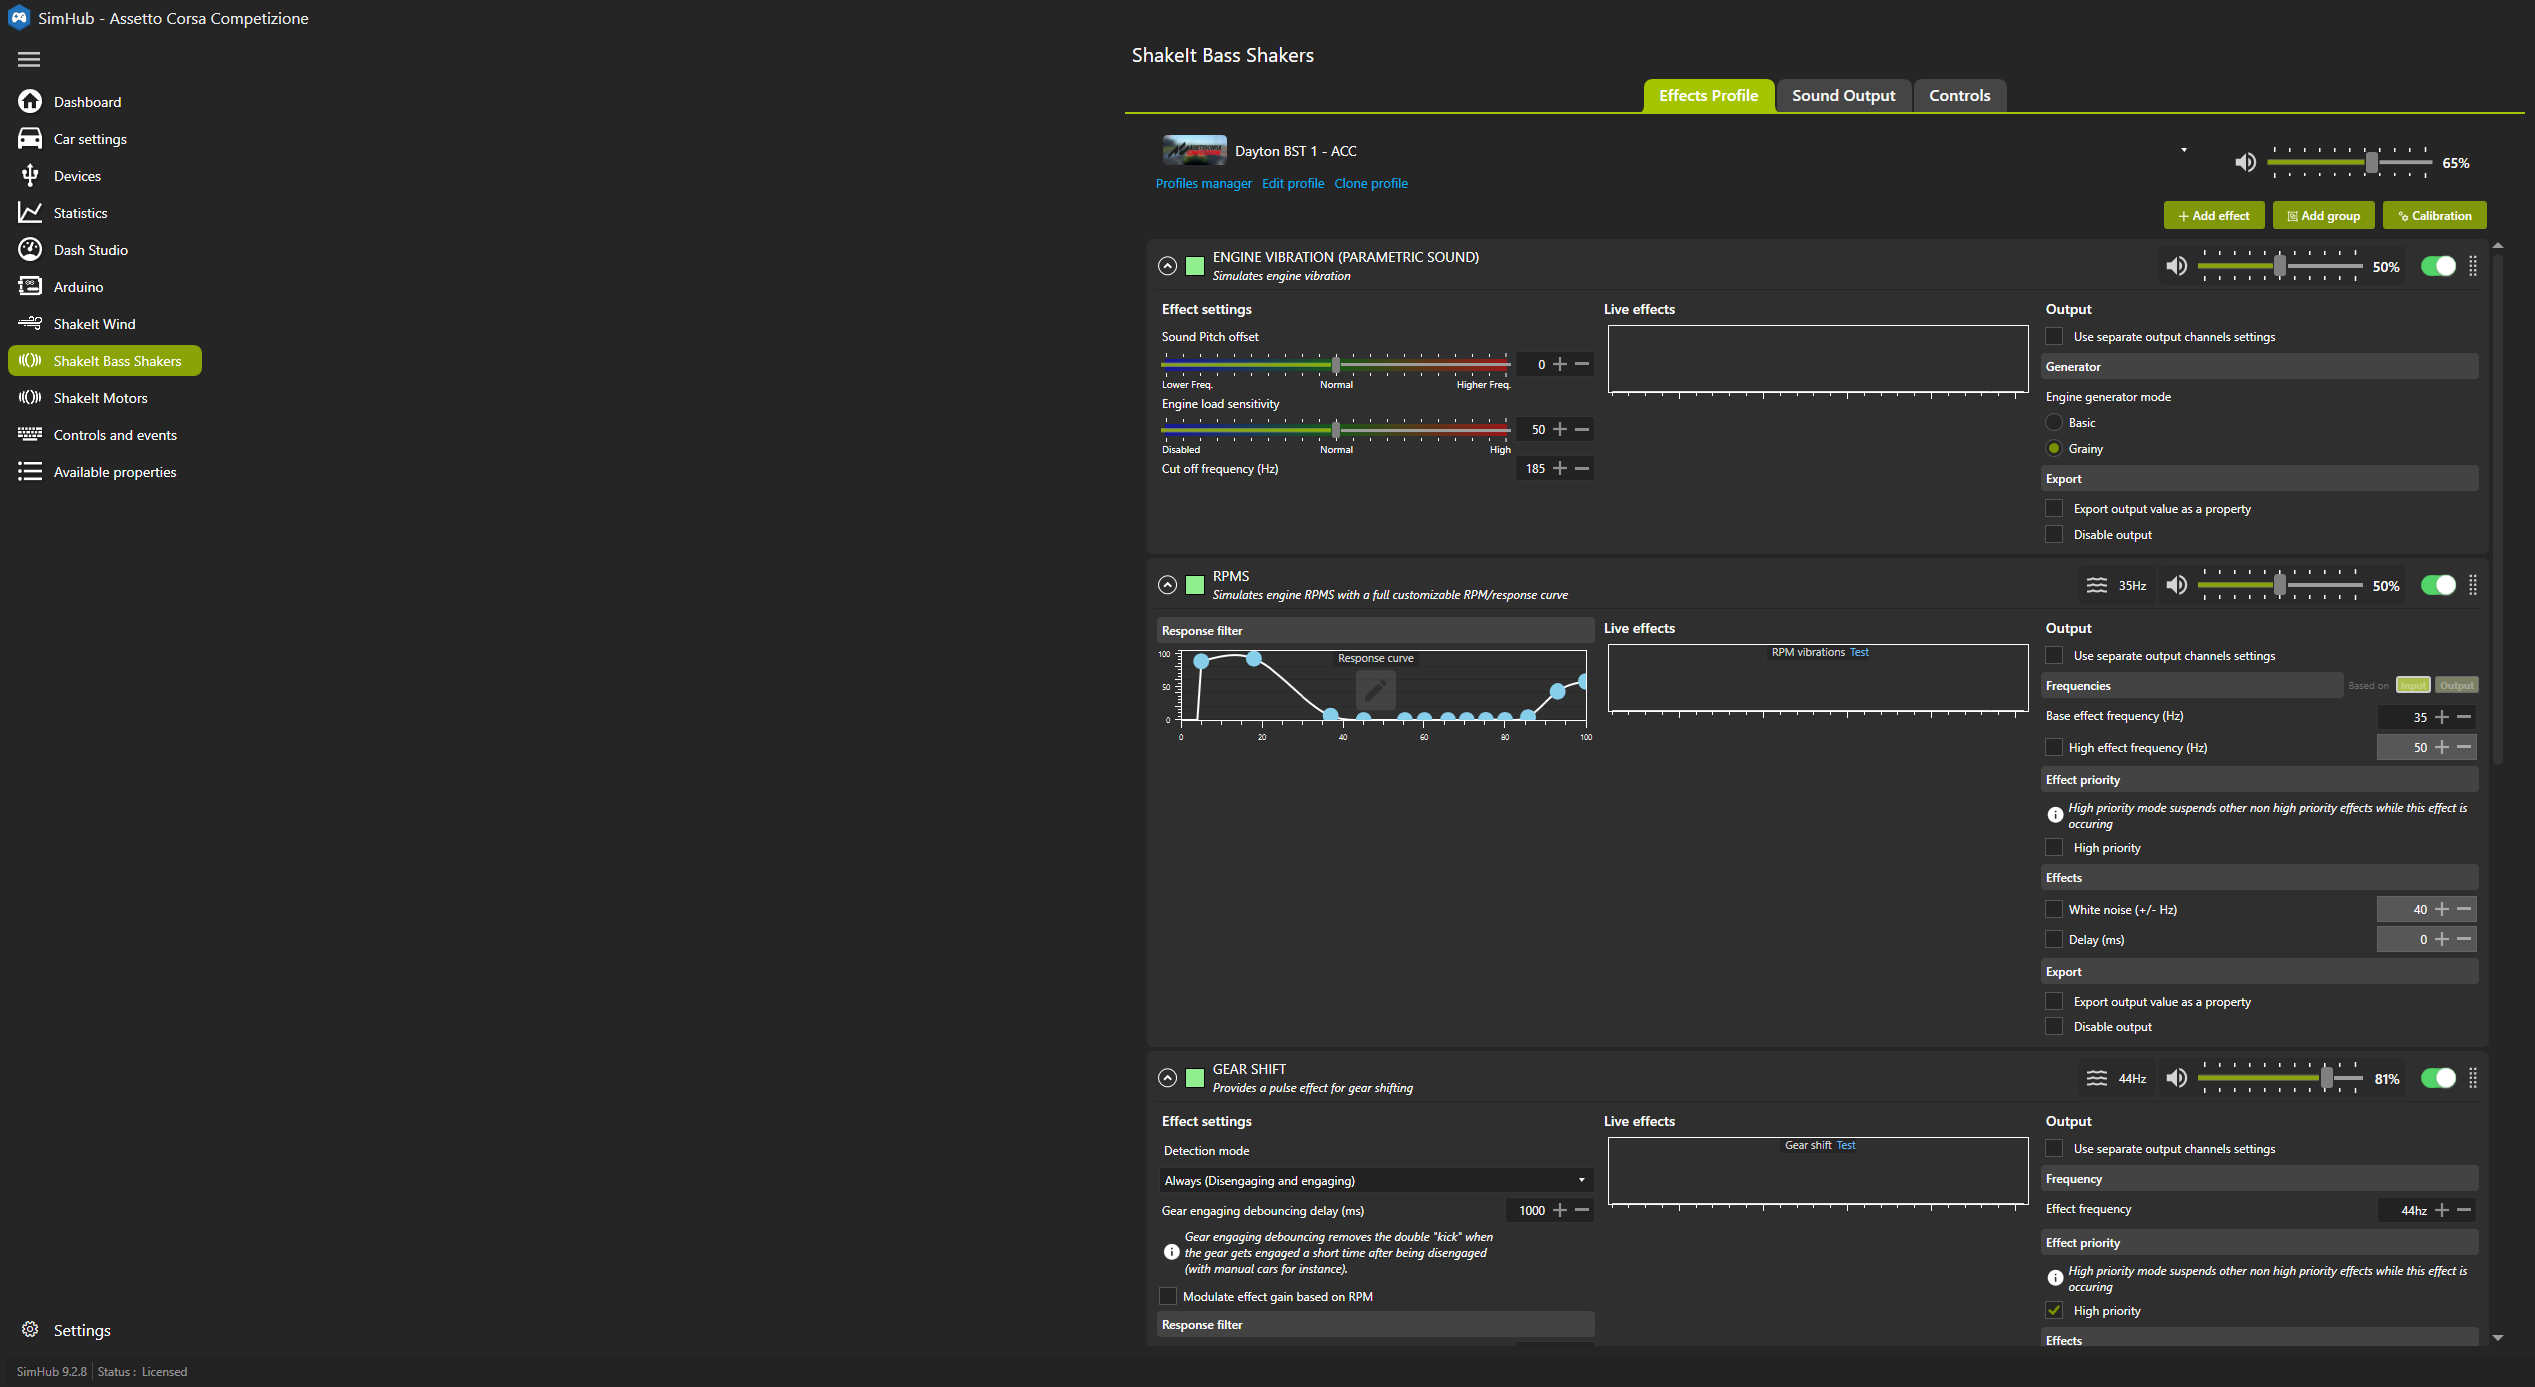Viewport: 2535px width, 1387px height.
Task: Enable RPMS Delay (ms) checkbox
Action: [2054, 939]
